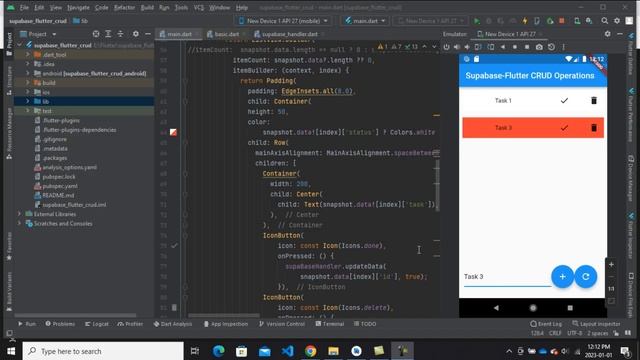
Task: Android home circle button at emulator bottom
Action: 533,308
